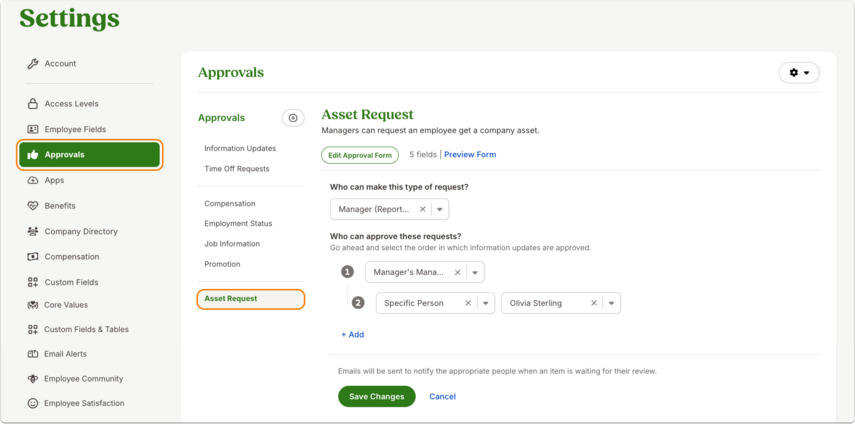This screenshot has width=855, height=424.
Task: Select Information Updates approval type
Action: coord(240,148)
